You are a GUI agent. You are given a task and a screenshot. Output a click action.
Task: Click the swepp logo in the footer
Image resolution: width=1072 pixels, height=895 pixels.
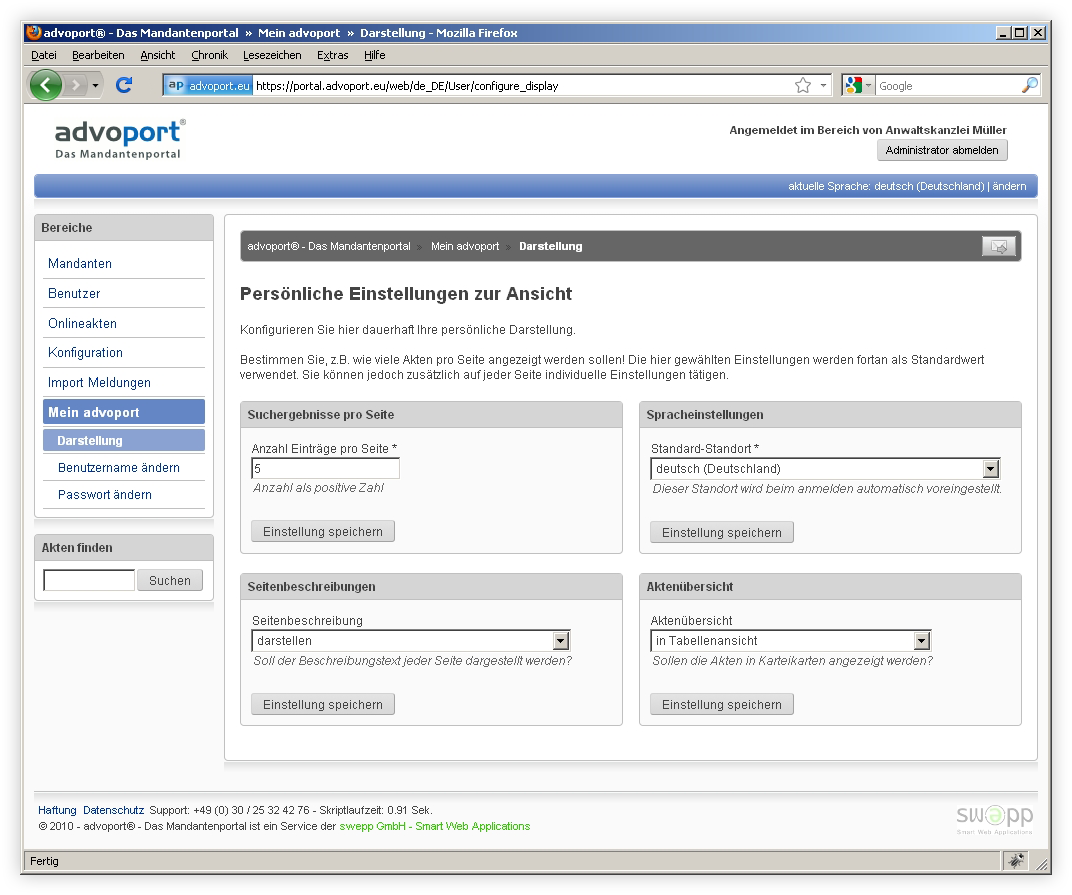pos(994,818)
